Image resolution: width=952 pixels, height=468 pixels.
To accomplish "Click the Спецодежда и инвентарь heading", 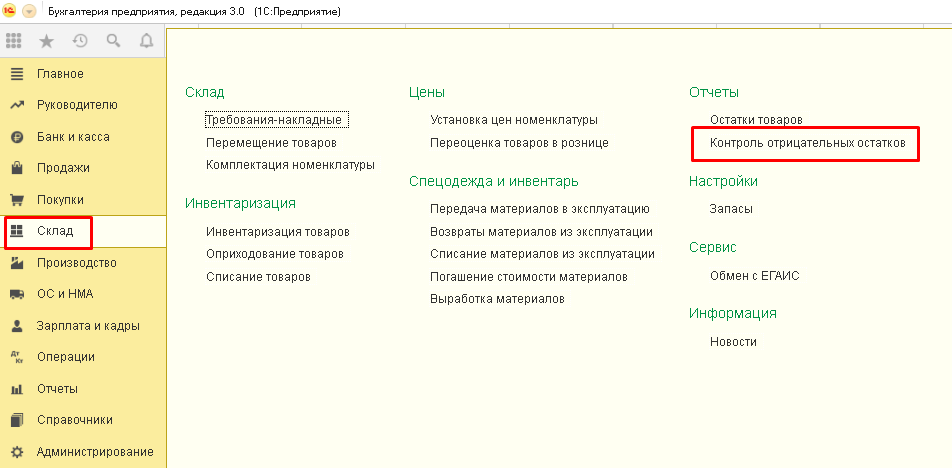I will coord(494,181).
